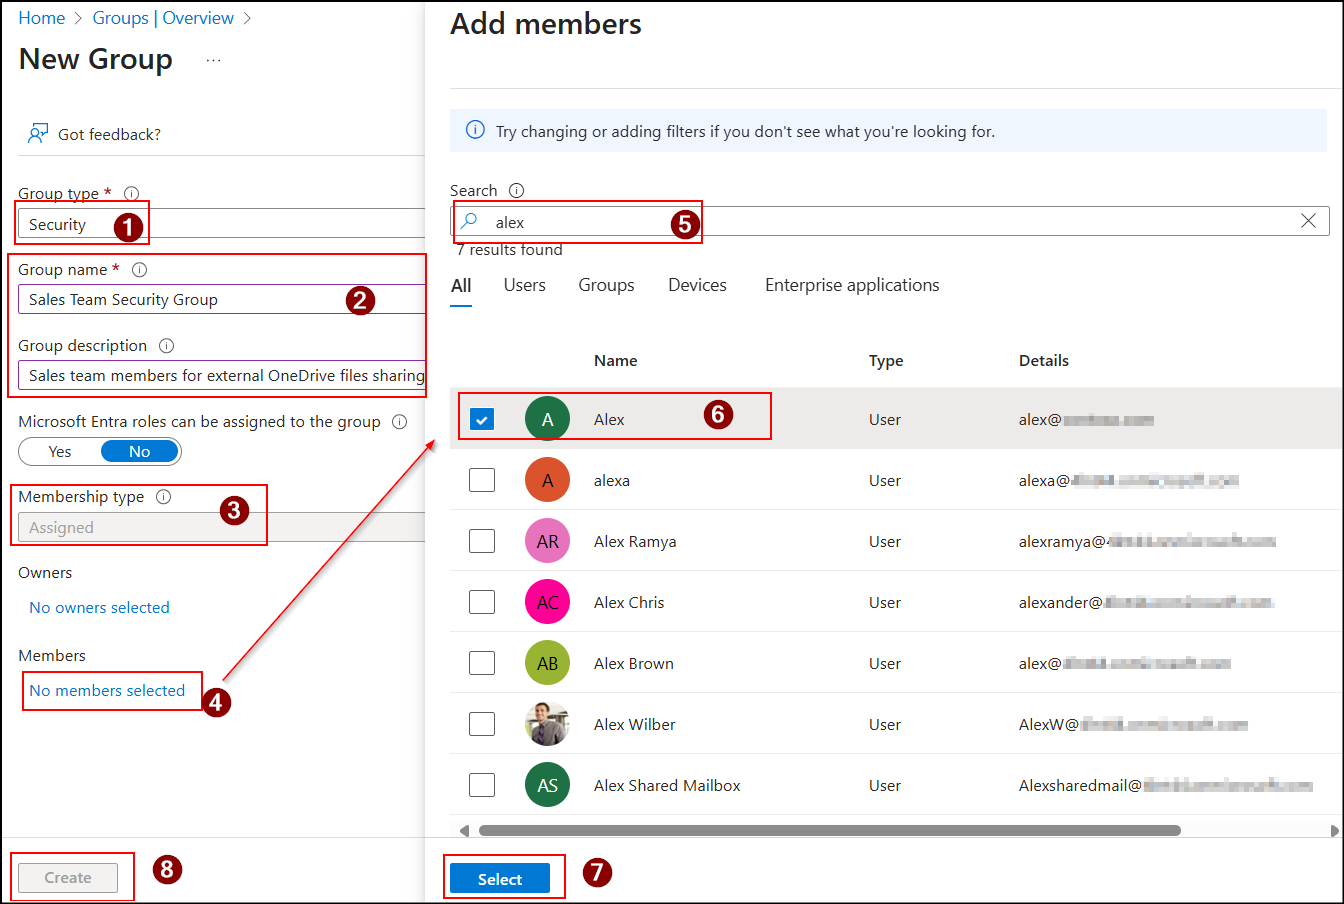Click the info icon in the filter banner
This screenshot has height=904, width=1344.
click(475, 129)
